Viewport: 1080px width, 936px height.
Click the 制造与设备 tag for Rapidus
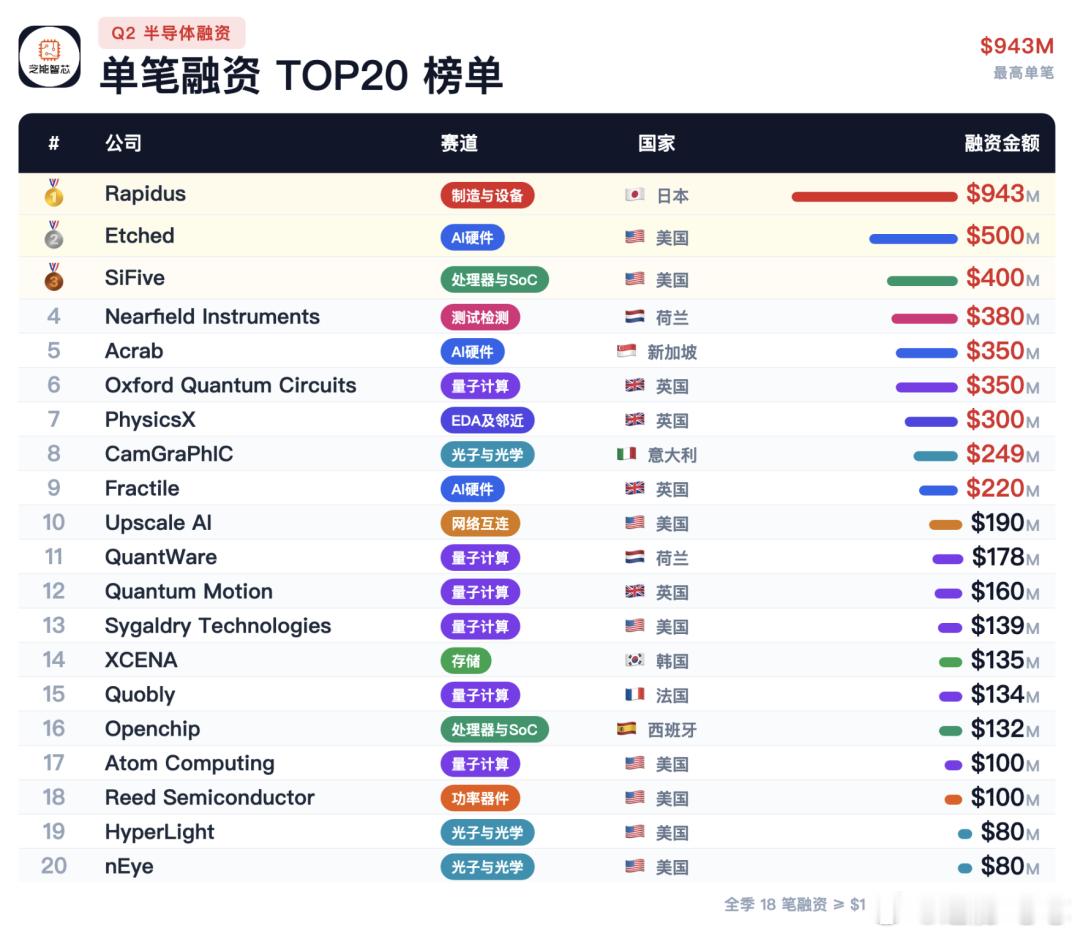[x=487, y=196]
